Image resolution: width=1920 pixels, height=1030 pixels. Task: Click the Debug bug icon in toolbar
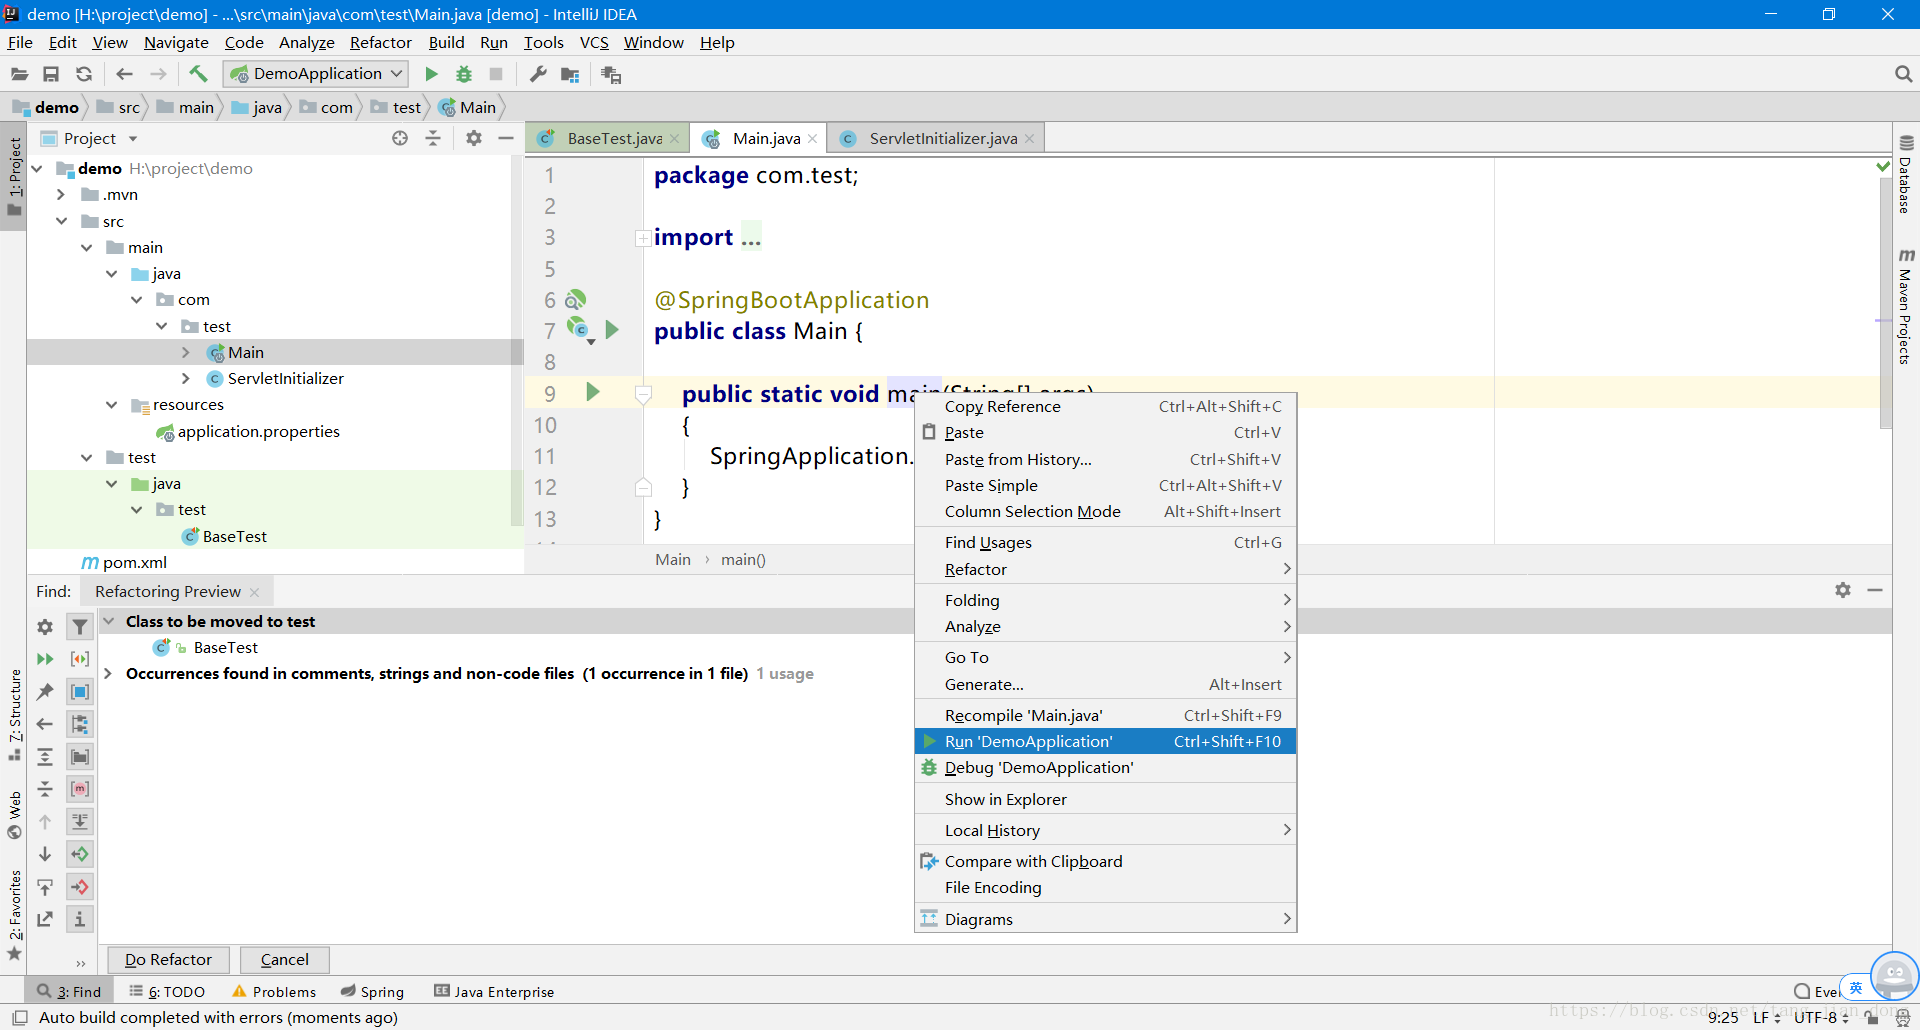pyautogui.click(x=464, y=74)
